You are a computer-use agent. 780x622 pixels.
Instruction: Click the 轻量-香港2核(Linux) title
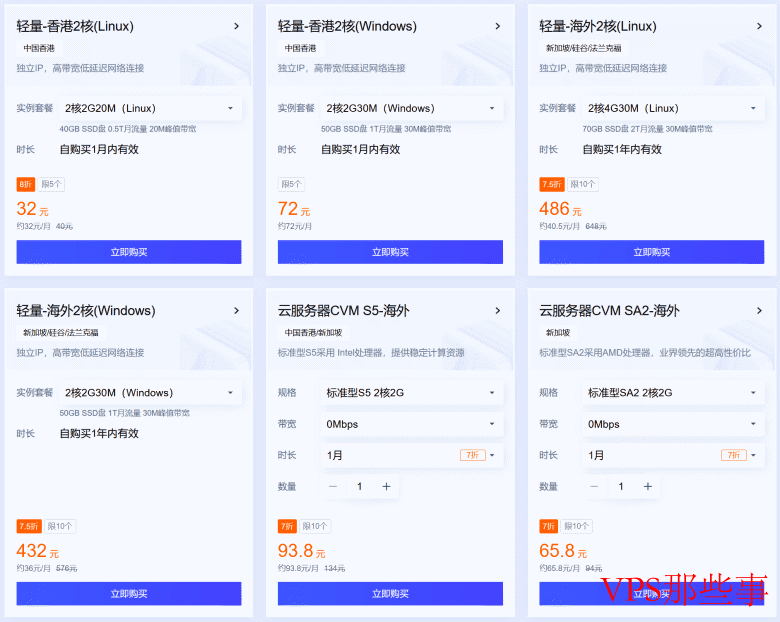tap(75, 26)
